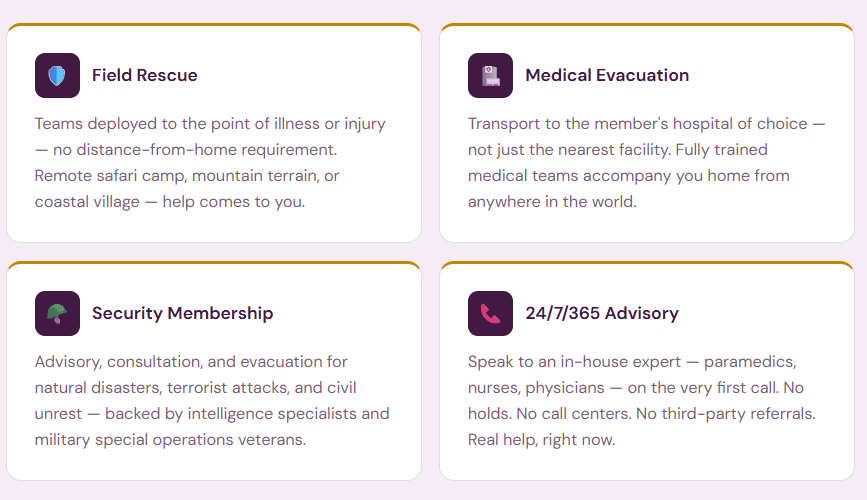Select the text "anywhere in the world"

tap(552, 201)
